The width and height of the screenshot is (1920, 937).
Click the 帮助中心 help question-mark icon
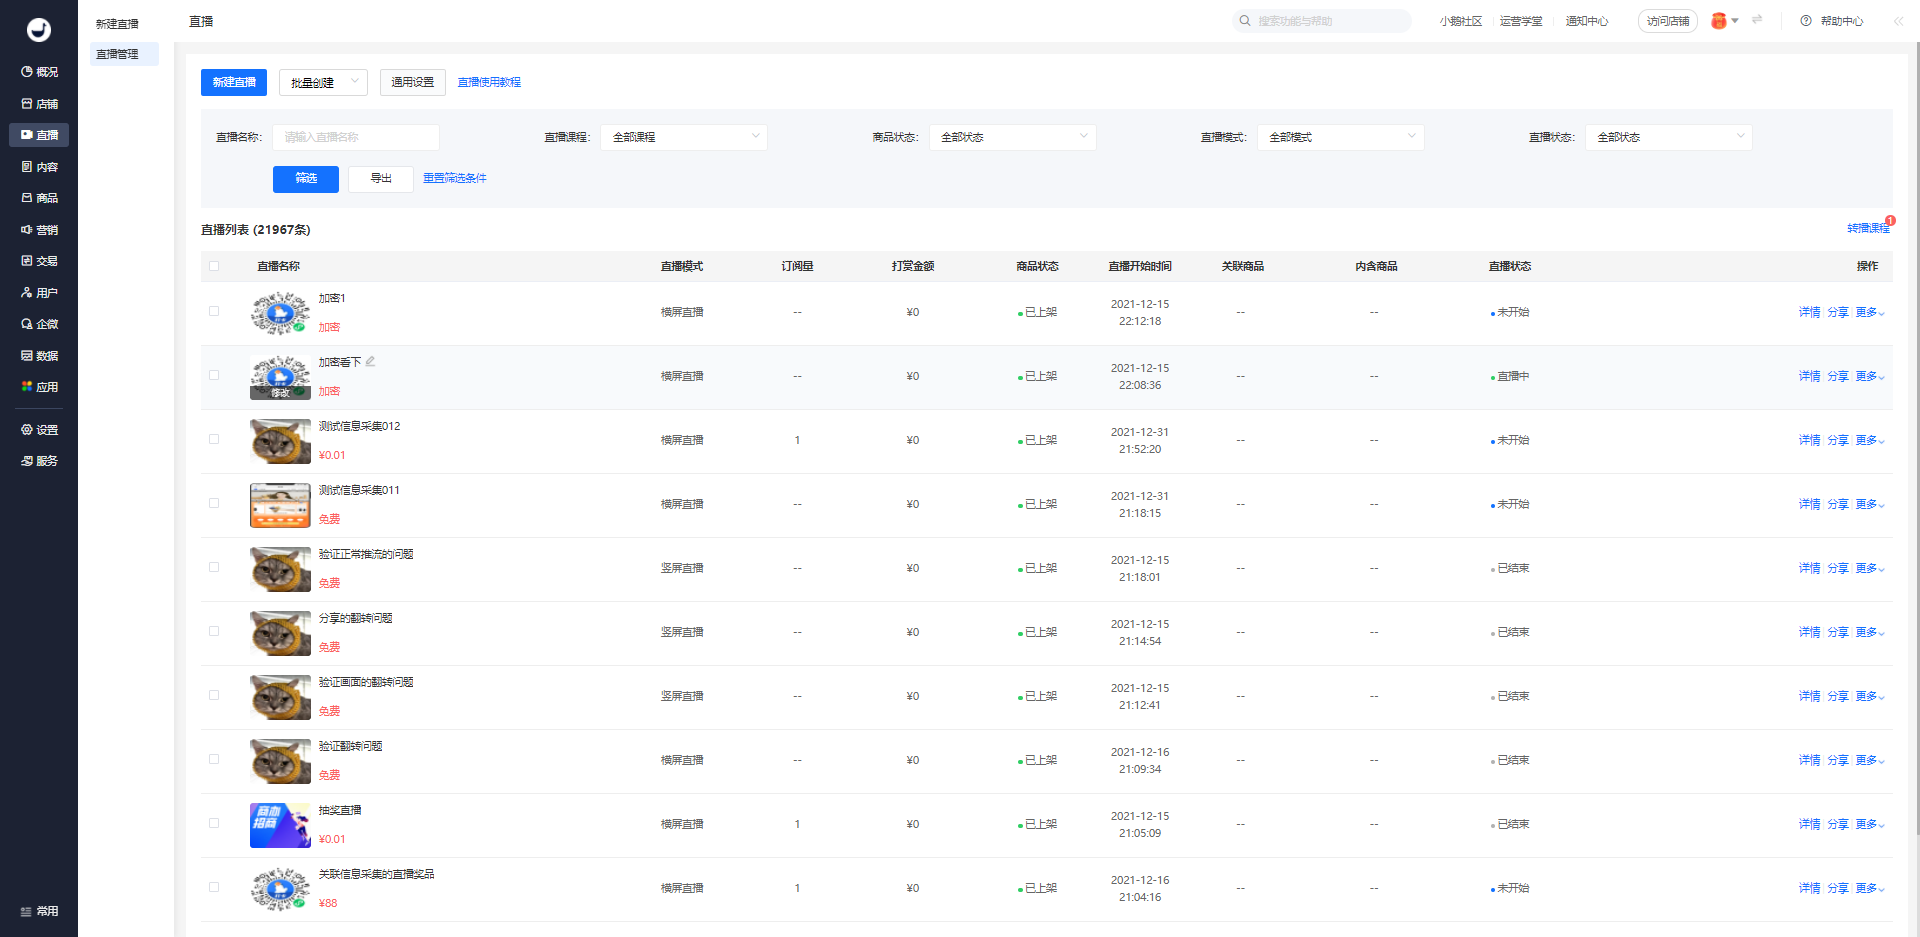(1806, 21)
